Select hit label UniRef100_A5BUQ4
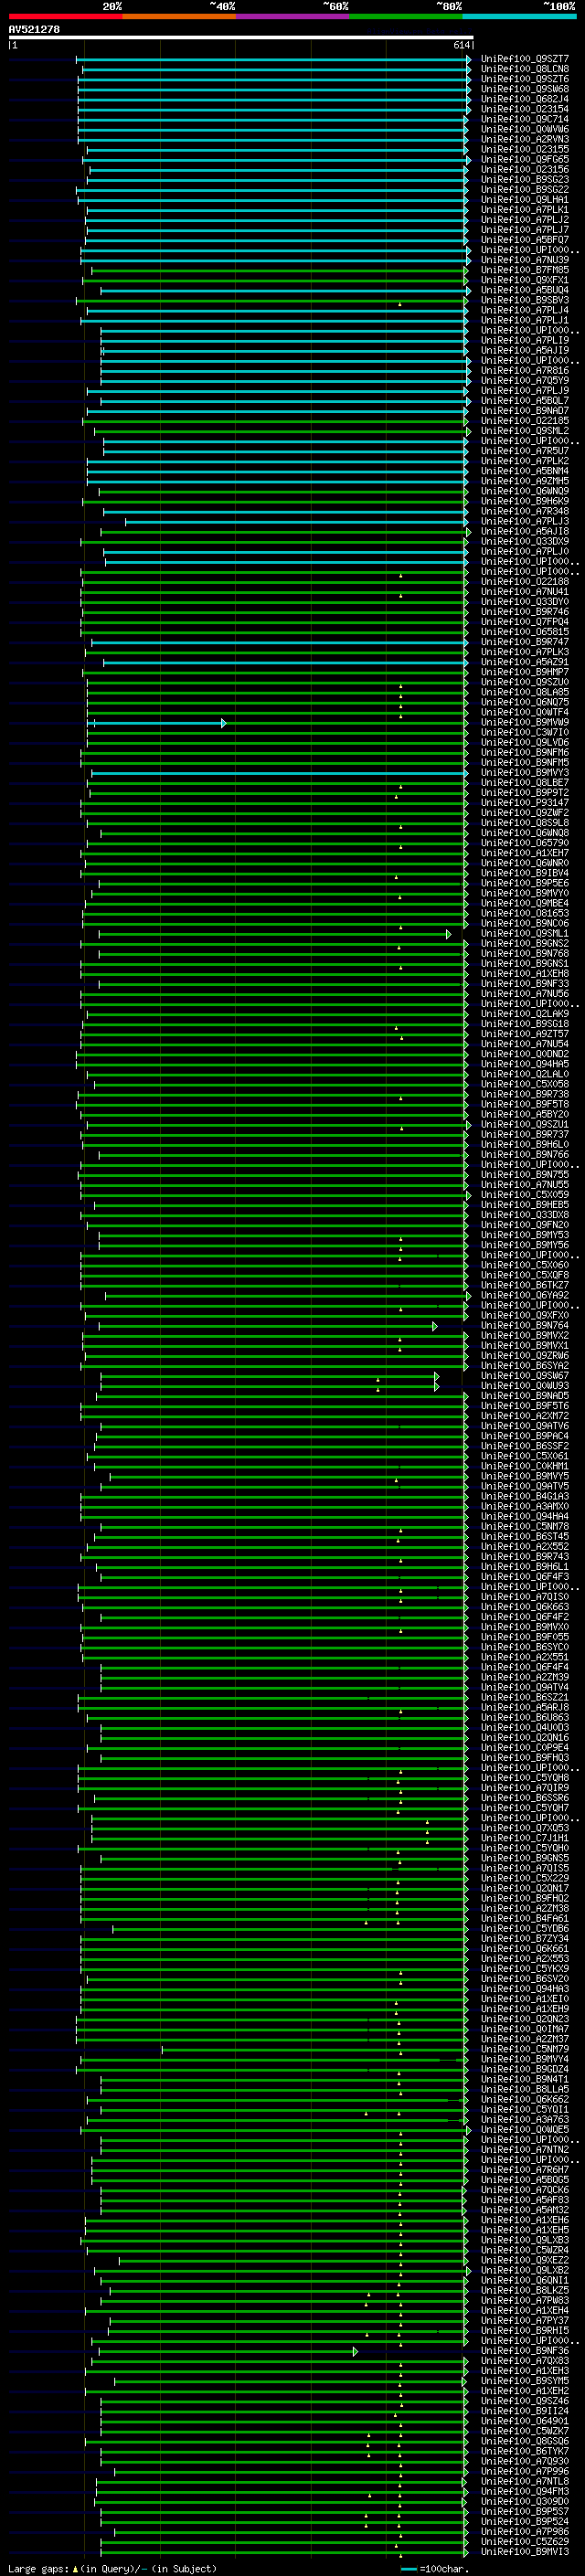585x2576 pixels. 525,290
